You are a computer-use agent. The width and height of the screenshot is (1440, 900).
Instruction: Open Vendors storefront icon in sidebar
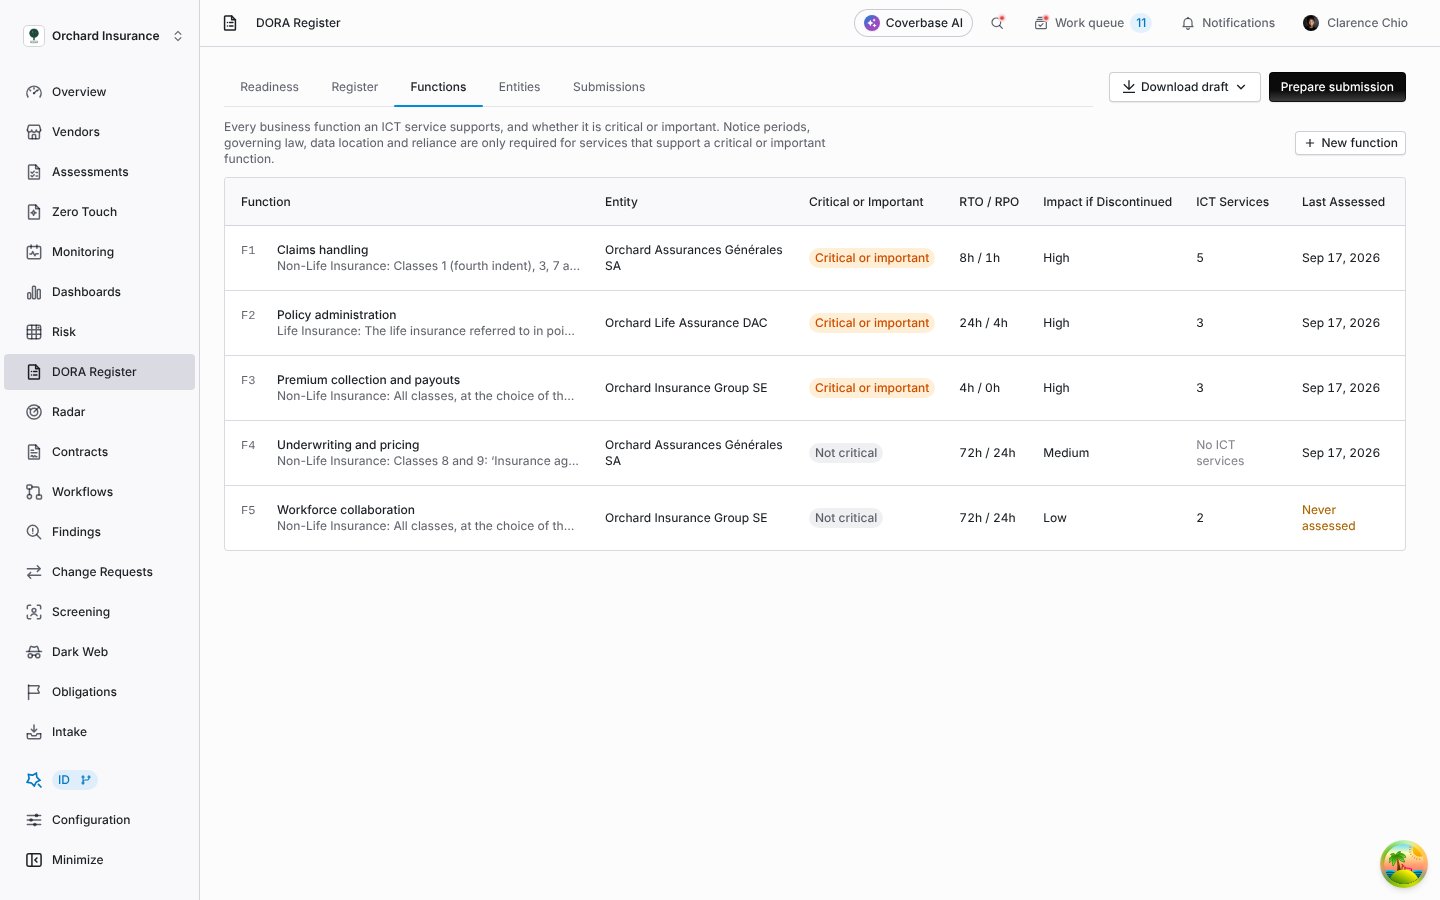(x=34, y=132)
